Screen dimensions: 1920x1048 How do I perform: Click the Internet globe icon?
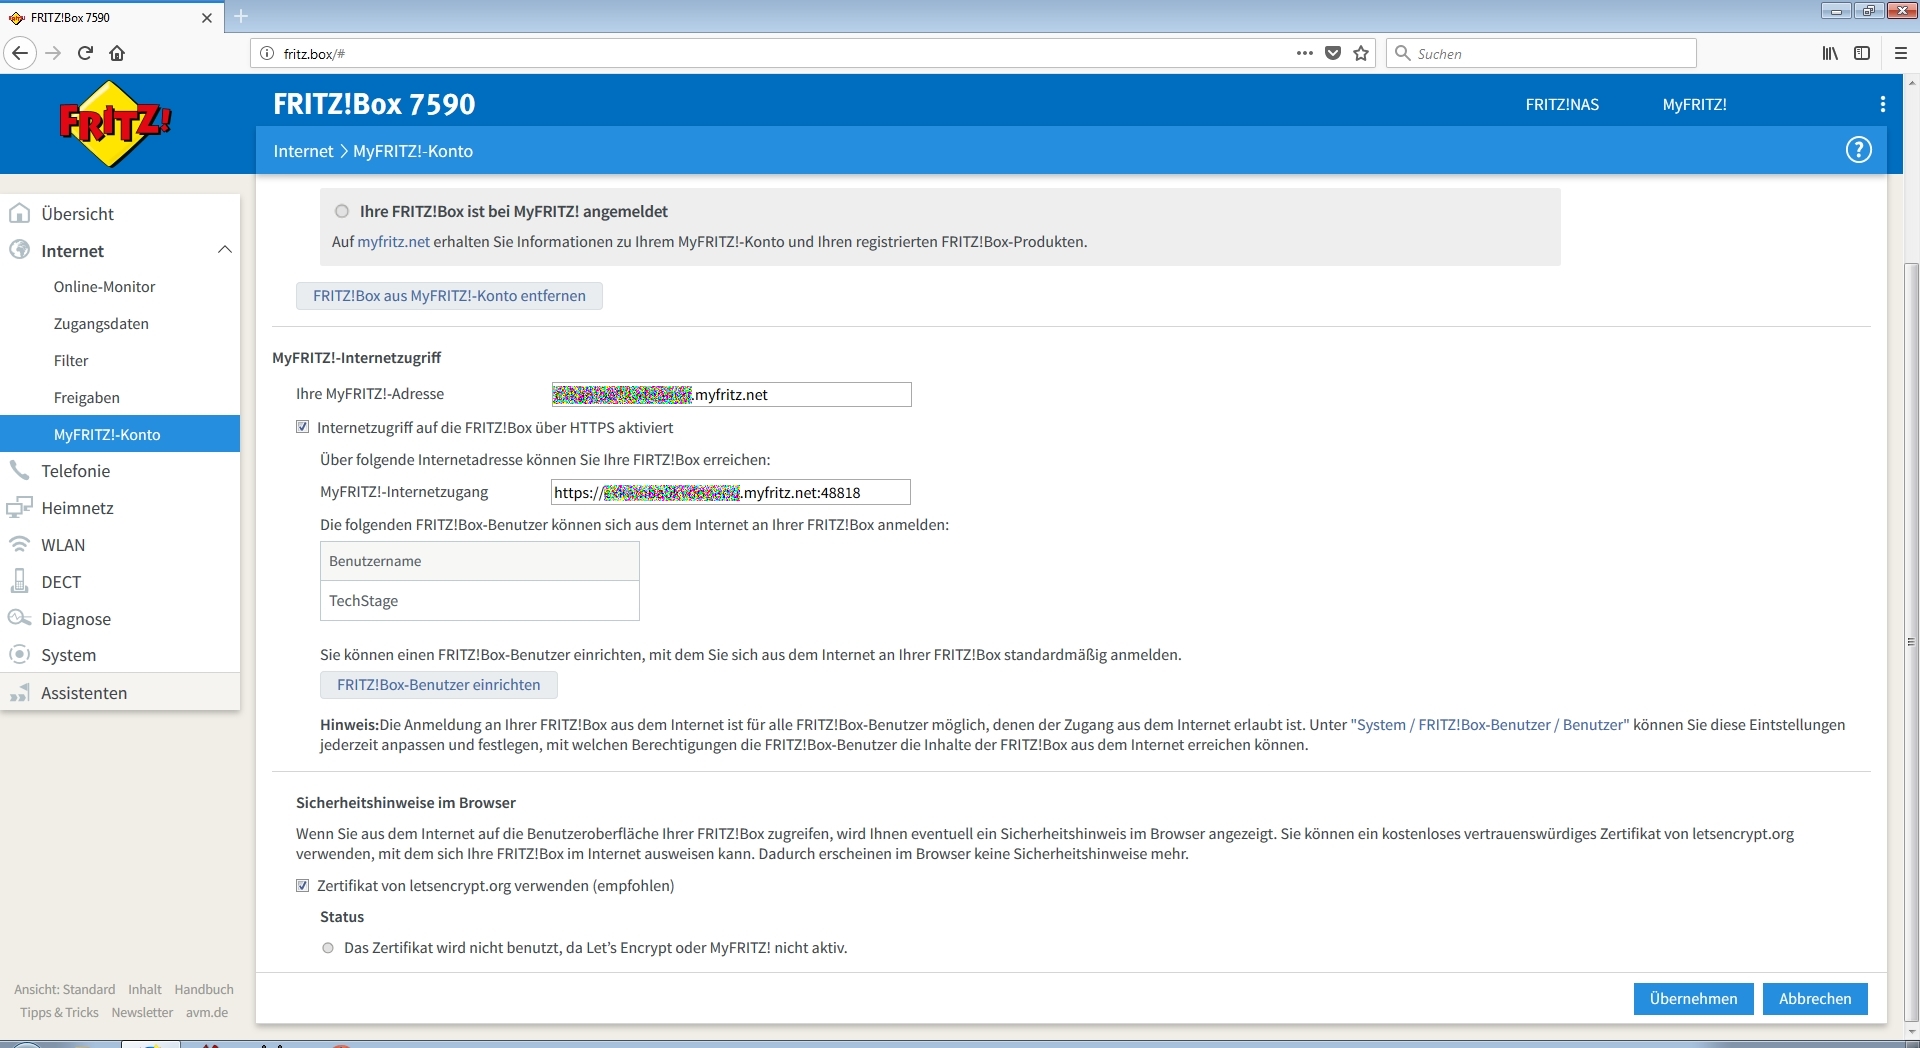[x=19, y=250]
